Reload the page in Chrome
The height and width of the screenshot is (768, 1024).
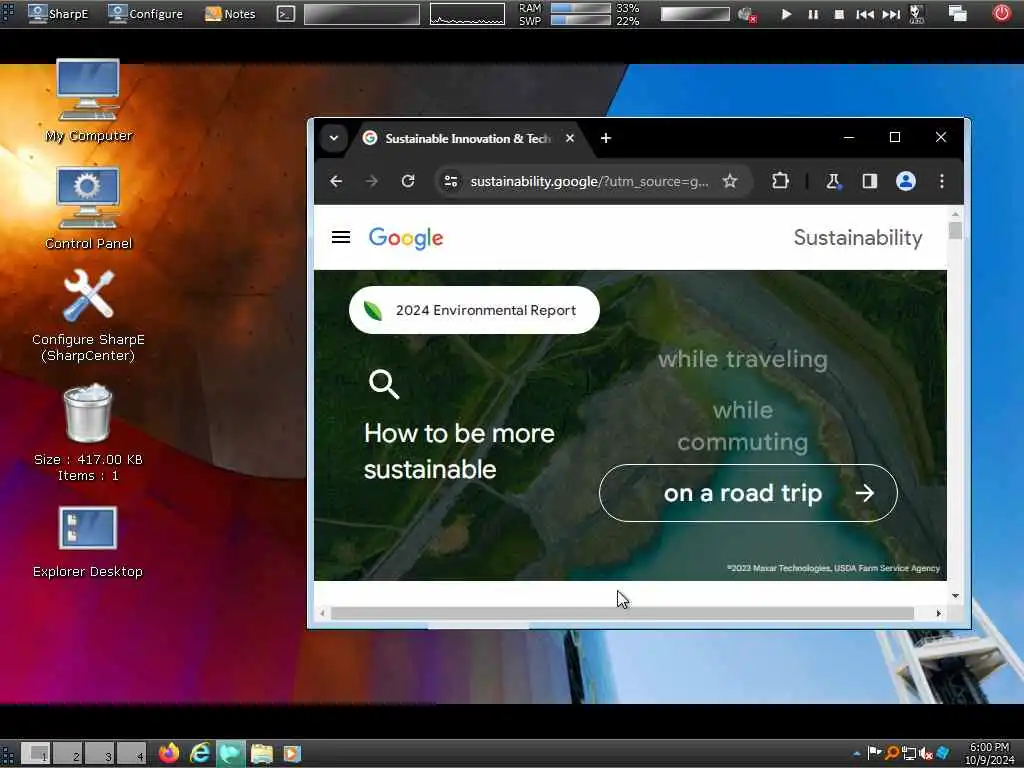pyautogui.click(x=408, y=181)
